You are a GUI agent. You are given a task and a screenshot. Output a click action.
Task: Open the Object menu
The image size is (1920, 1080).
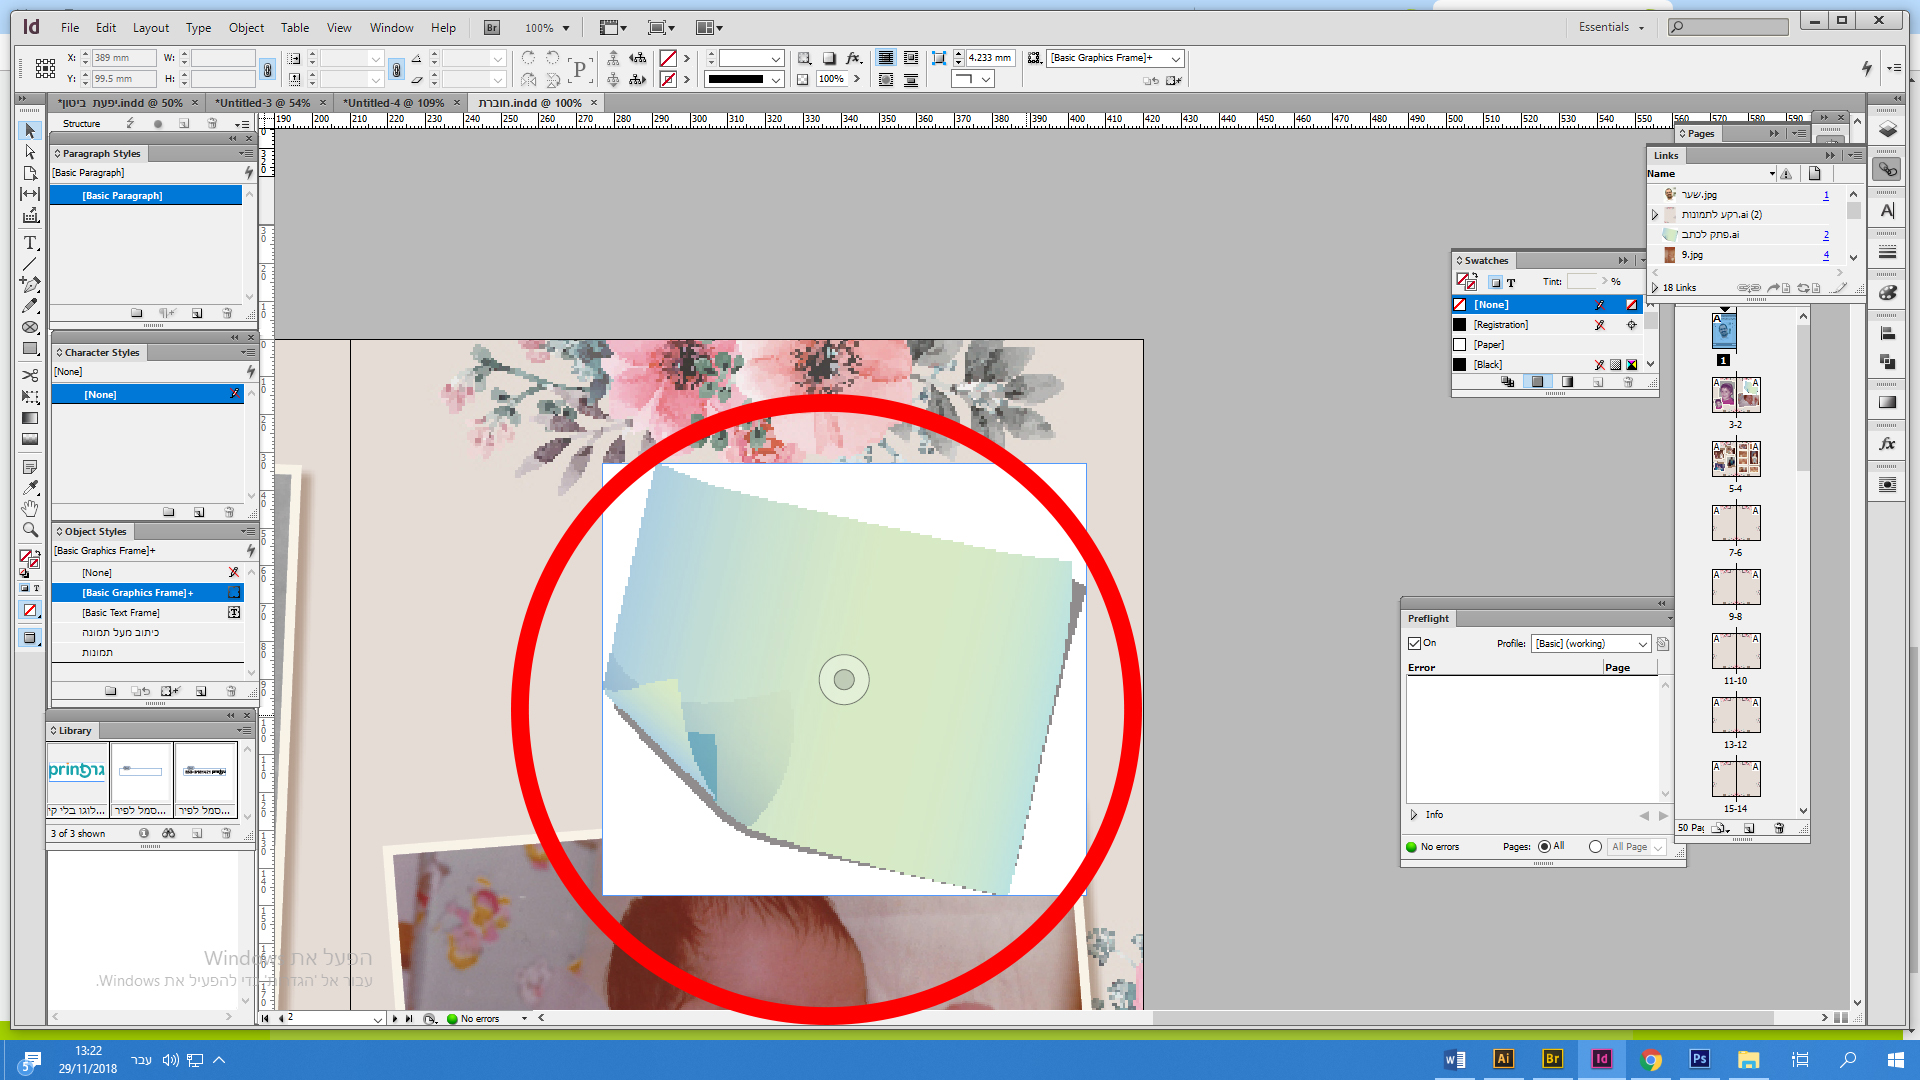point(246,28)
